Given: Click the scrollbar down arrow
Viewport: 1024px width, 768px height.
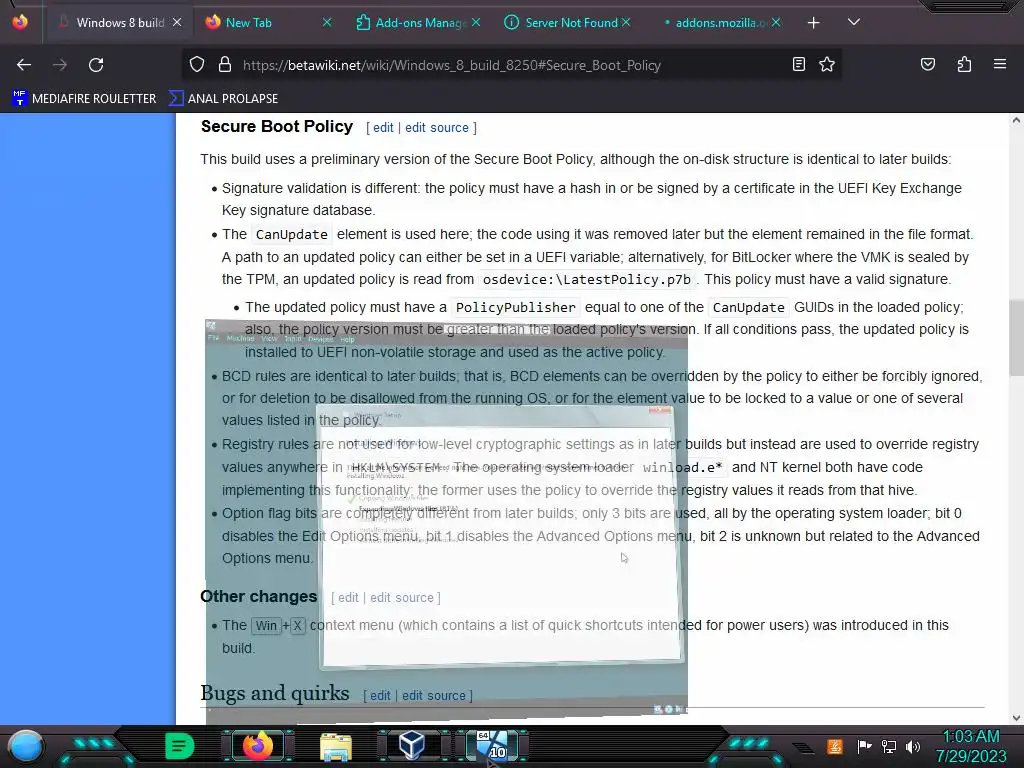Looking at the screenshot, I should coord(1016,718).
